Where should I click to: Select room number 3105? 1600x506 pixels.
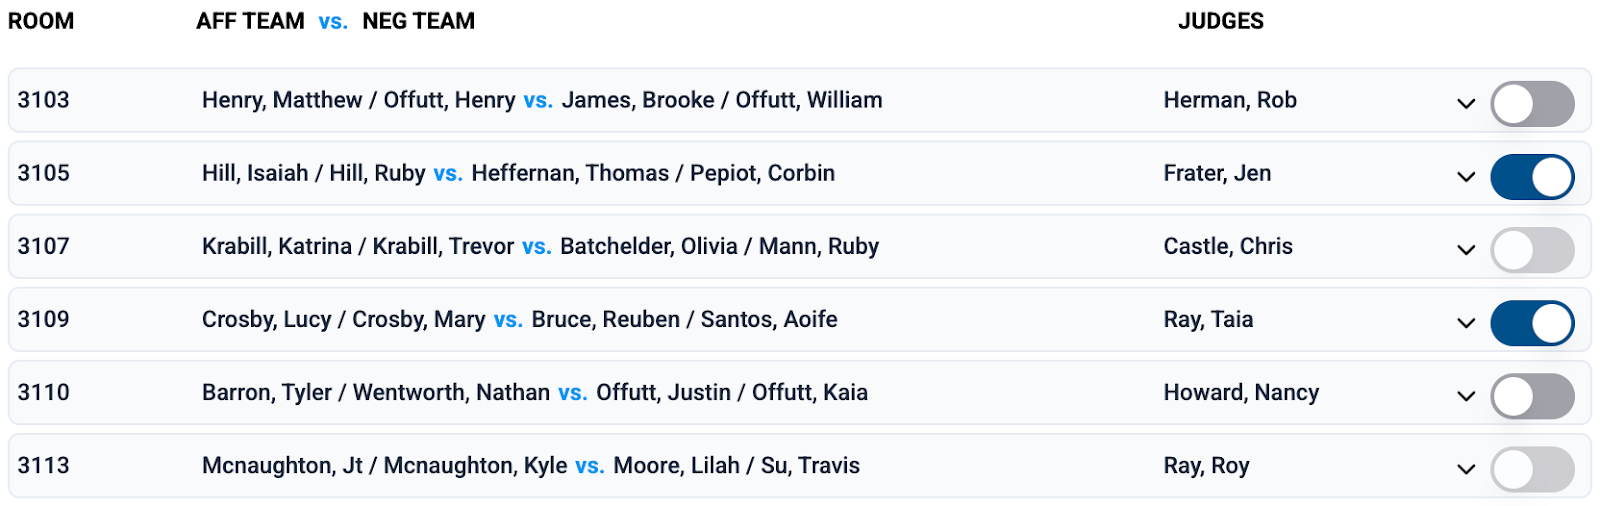(x=44, y=173)
